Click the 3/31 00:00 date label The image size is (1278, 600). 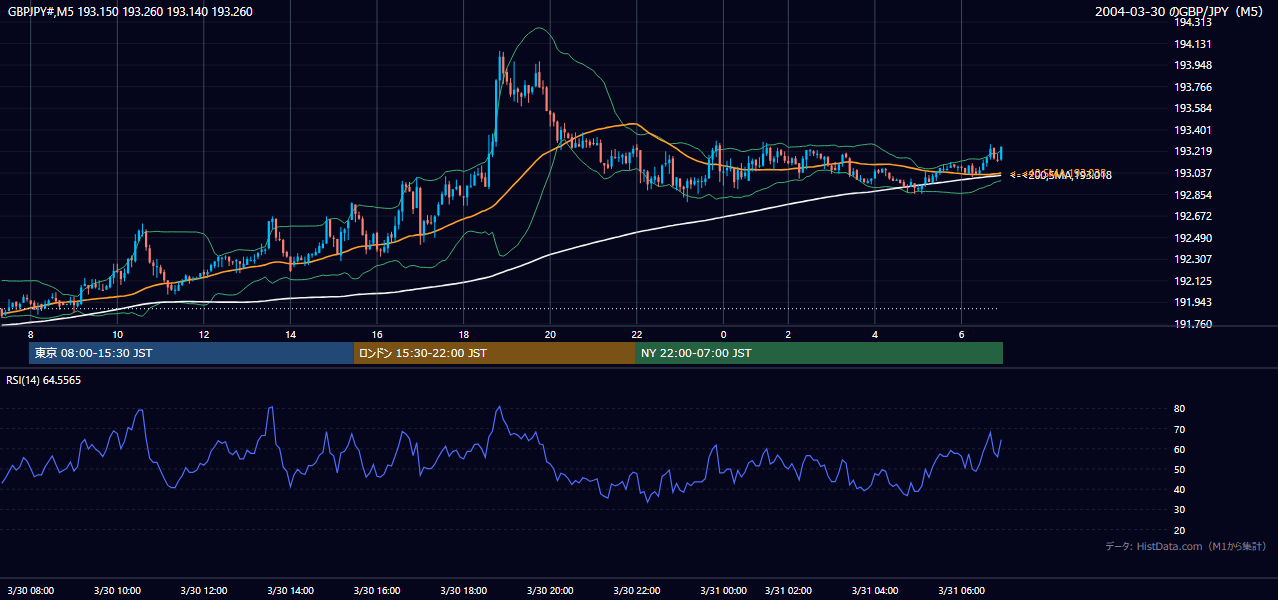(723, 591)
